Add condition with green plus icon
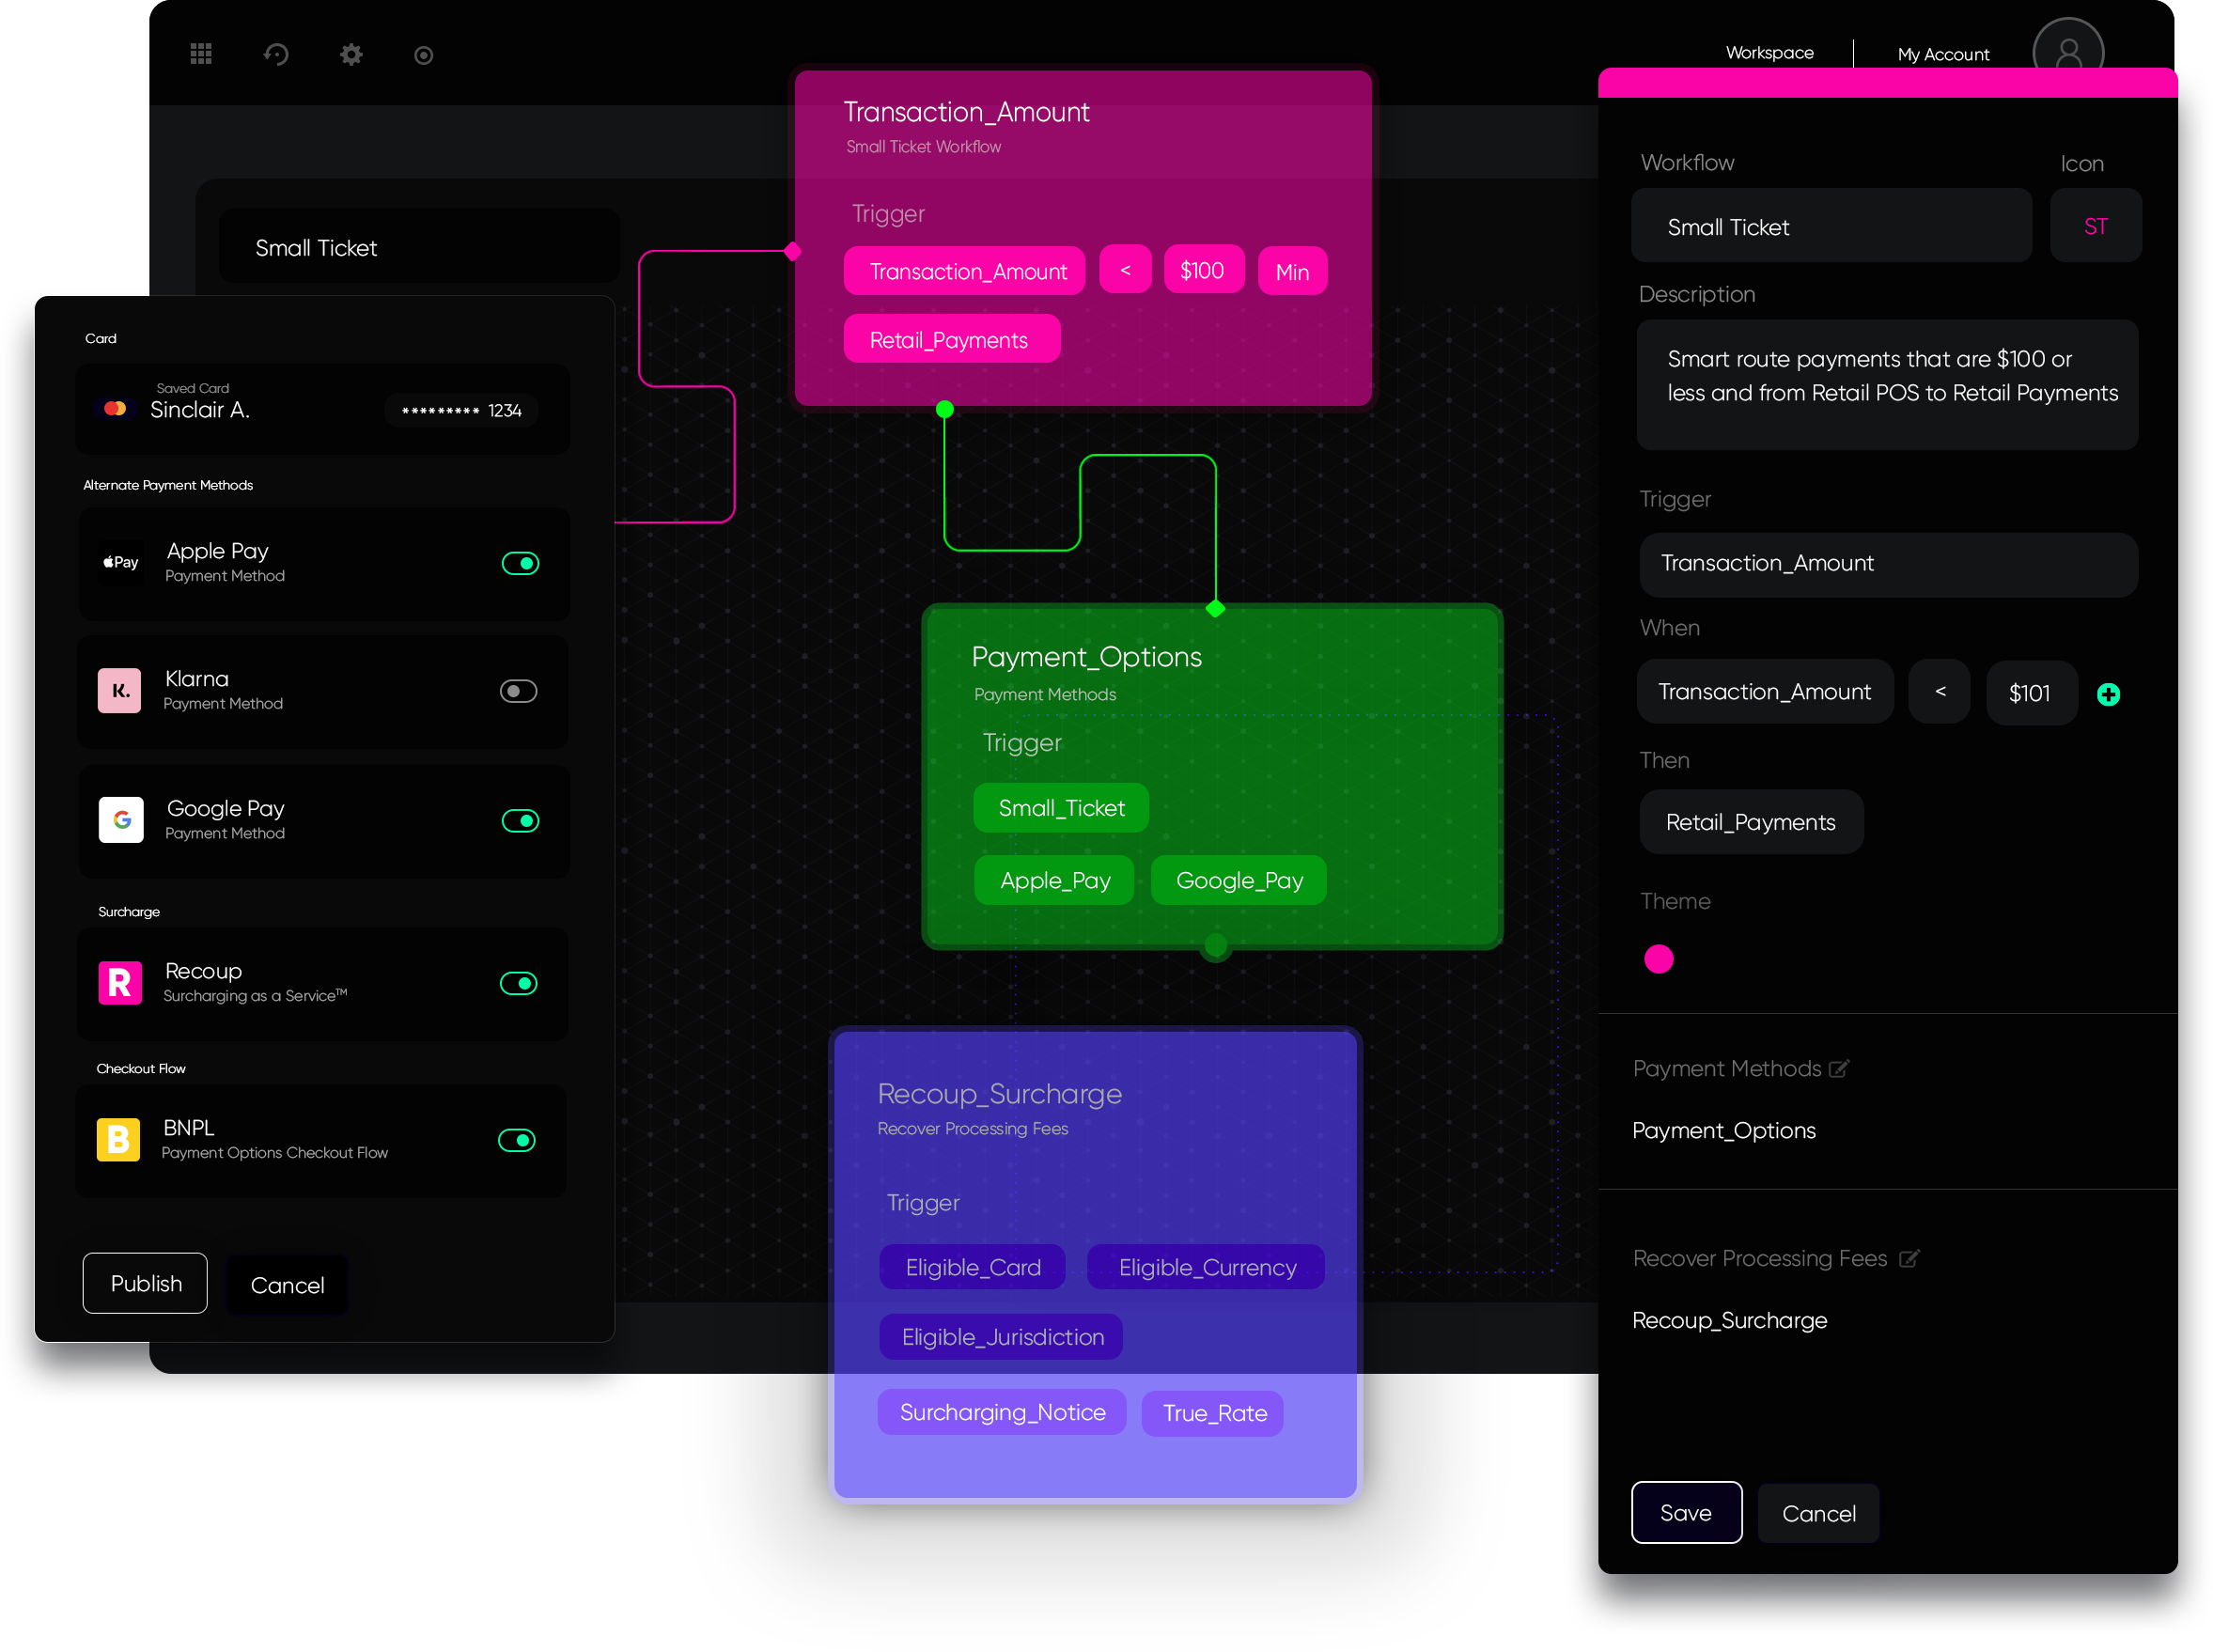 (2108, 694)
